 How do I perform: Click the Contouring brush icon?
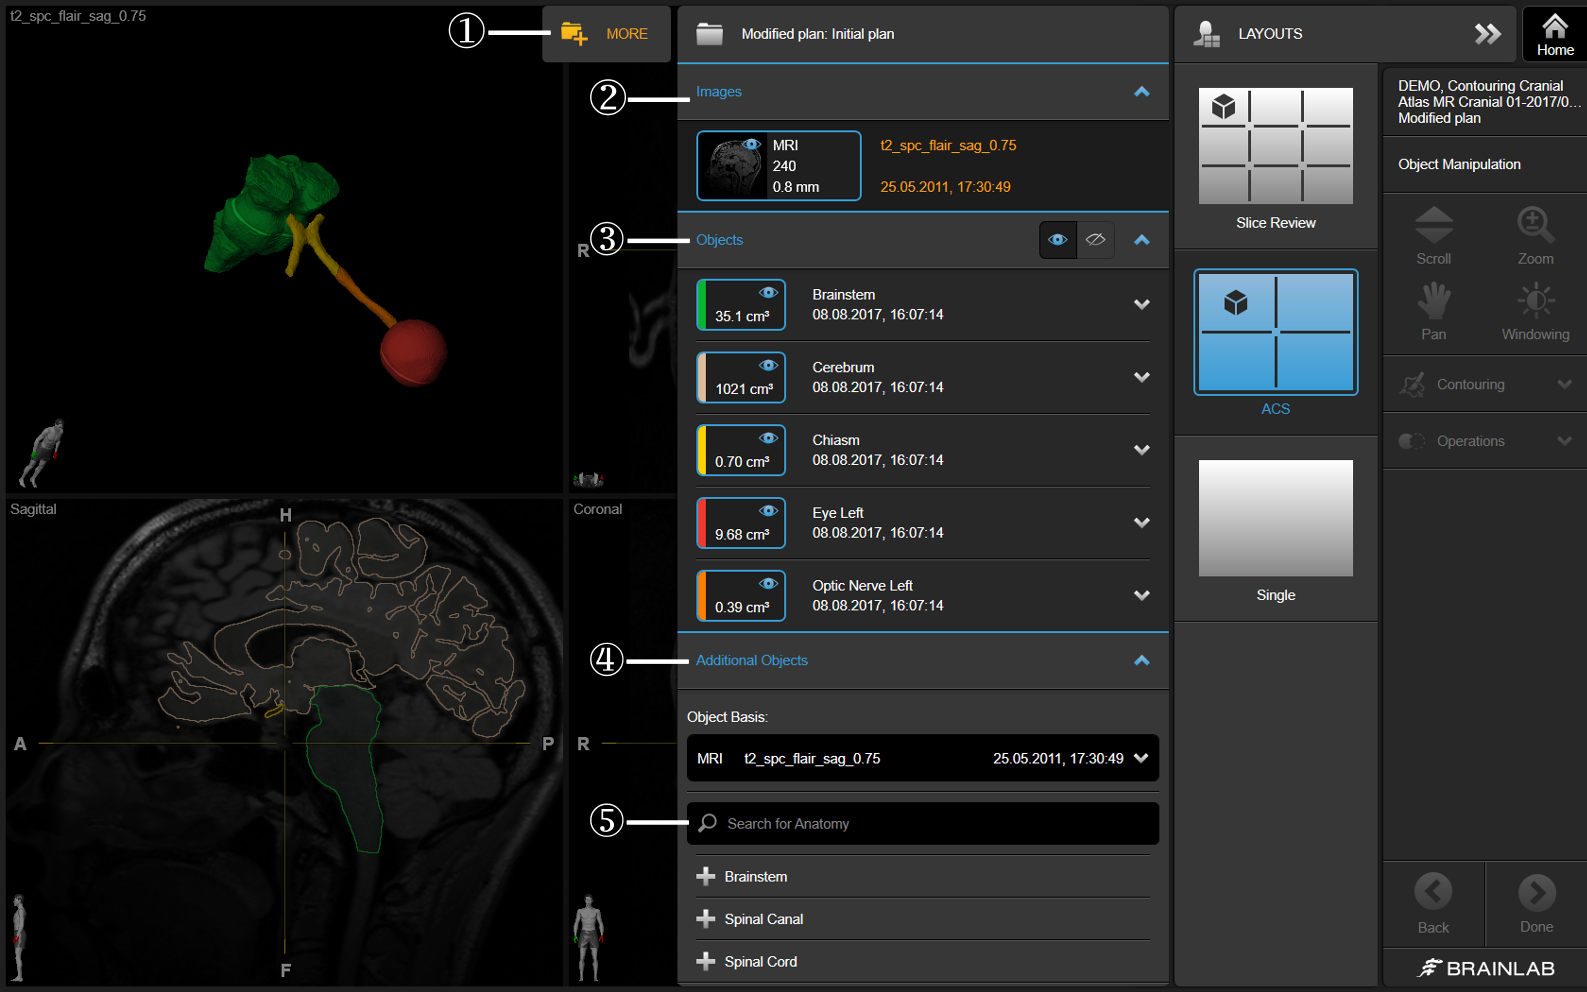(1412, 384)
